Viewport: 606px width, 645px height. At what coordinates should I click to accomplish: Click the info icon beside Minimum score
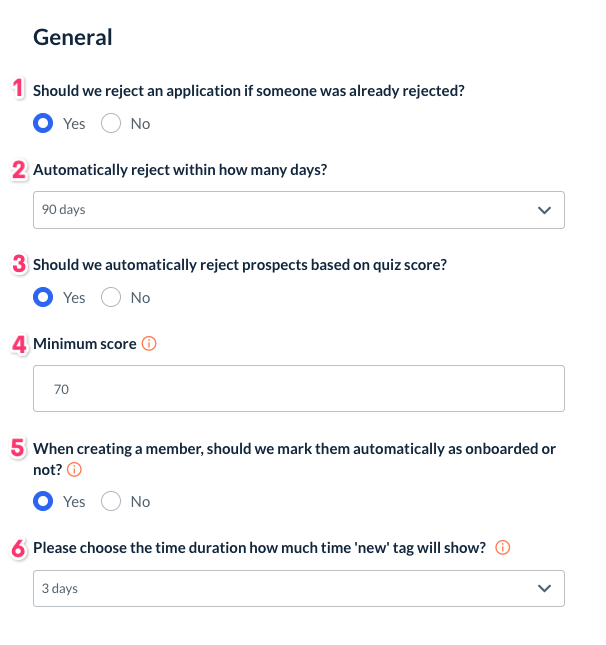point(150,344)
